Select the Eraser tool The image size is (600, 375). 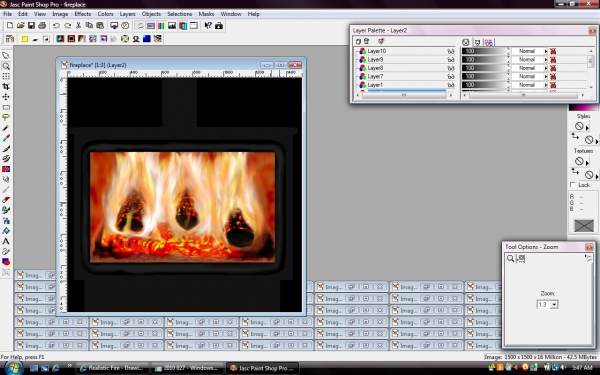pyautogui.click(x=6, y=200)
